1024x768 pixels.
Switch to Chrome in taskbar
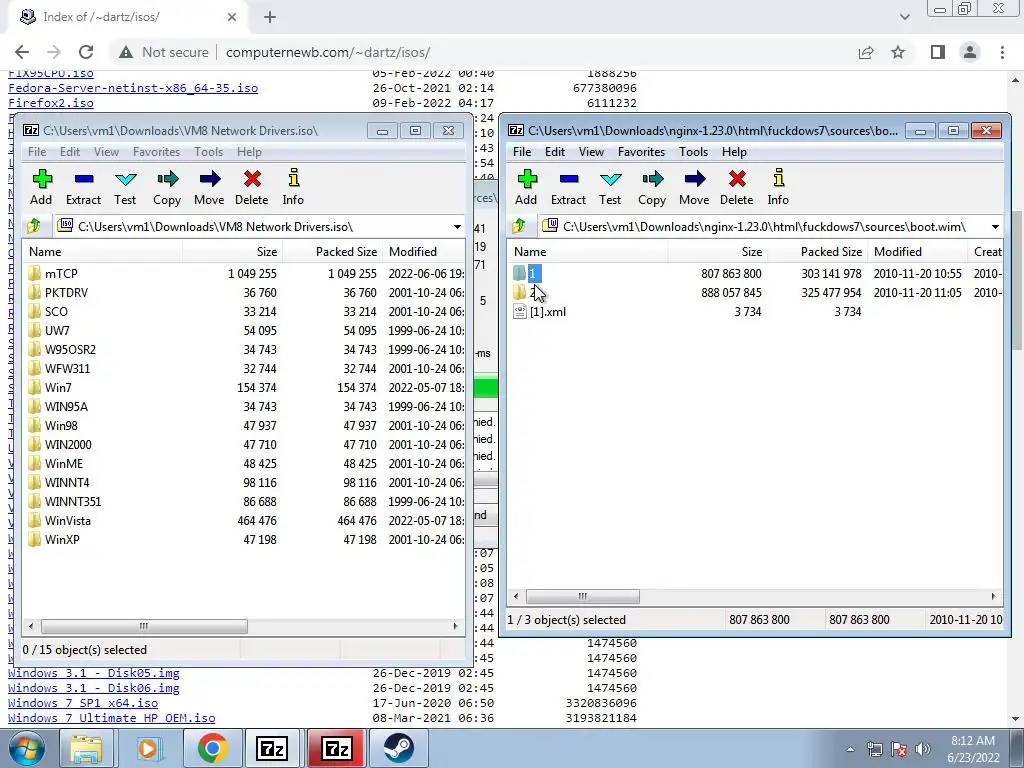pyautogui.click(x=212, y=748)
